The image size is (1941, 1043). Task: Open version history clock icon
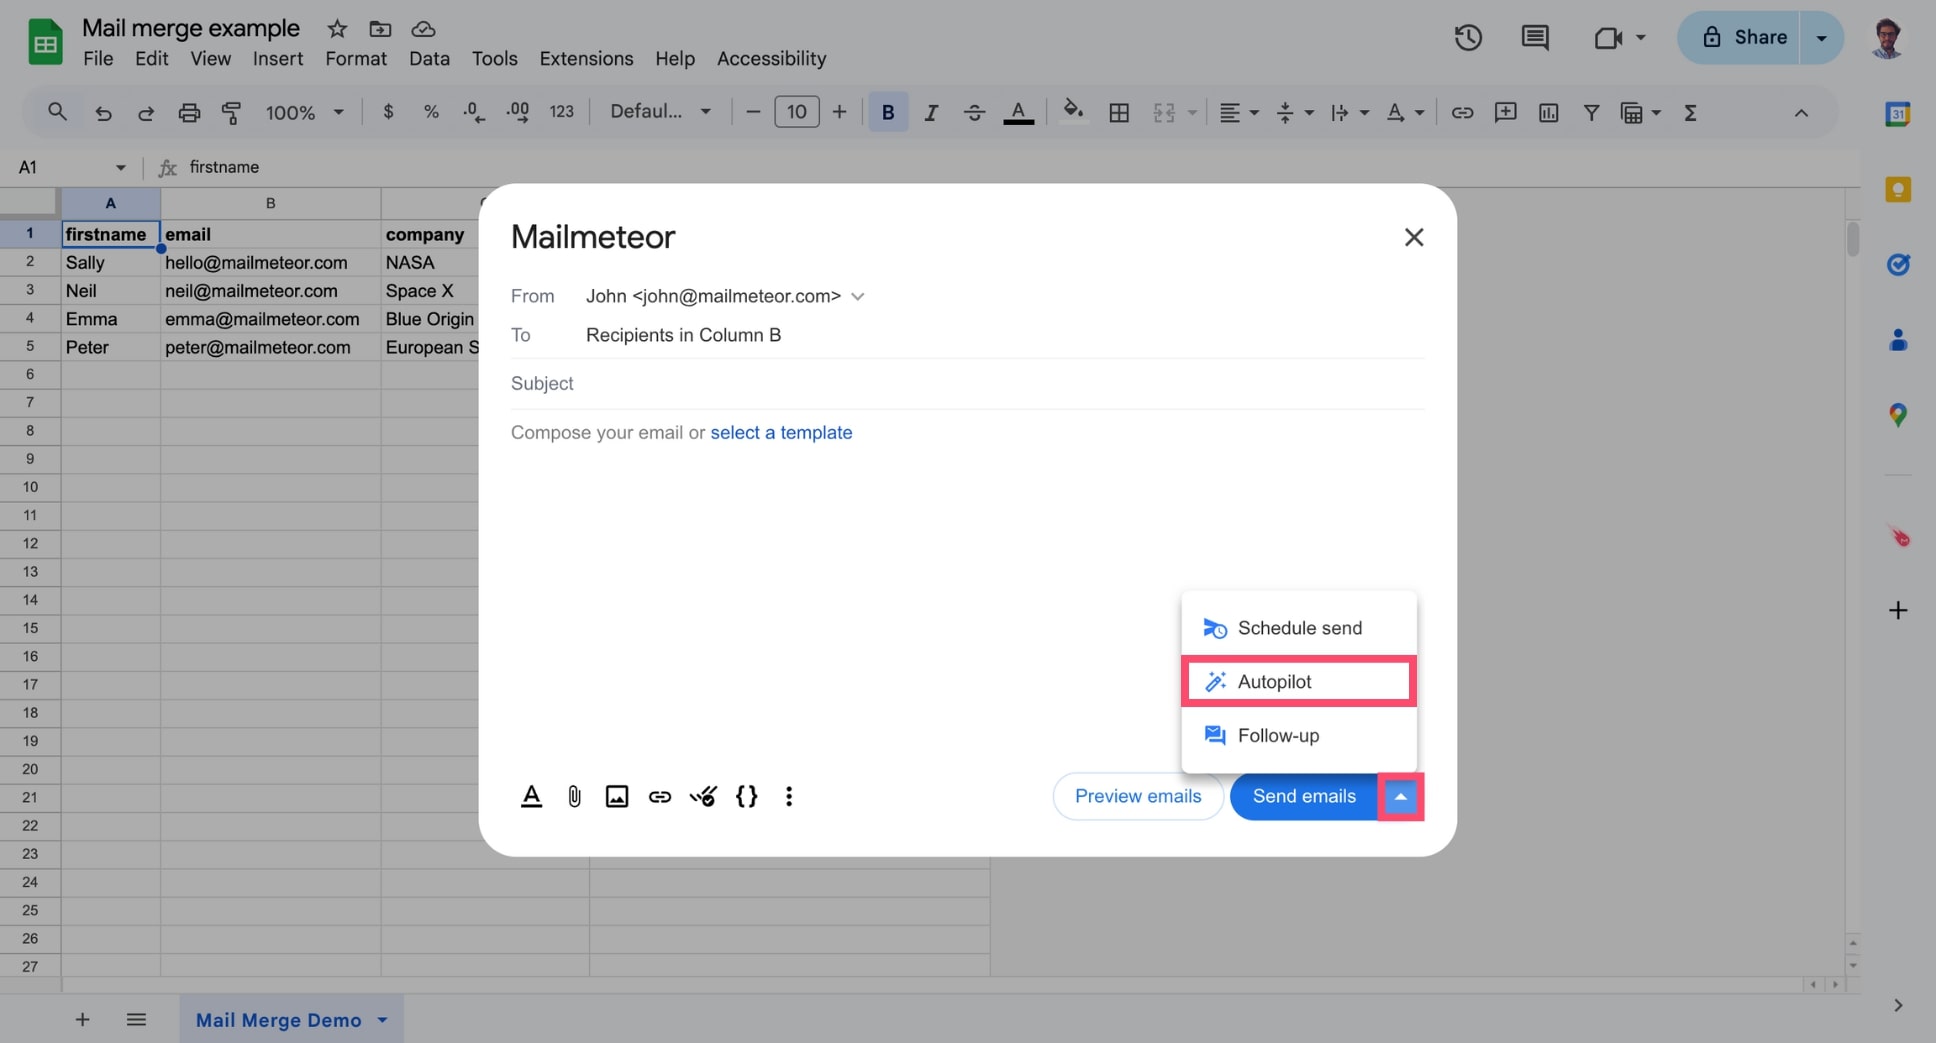click(x=1468, y=38)
